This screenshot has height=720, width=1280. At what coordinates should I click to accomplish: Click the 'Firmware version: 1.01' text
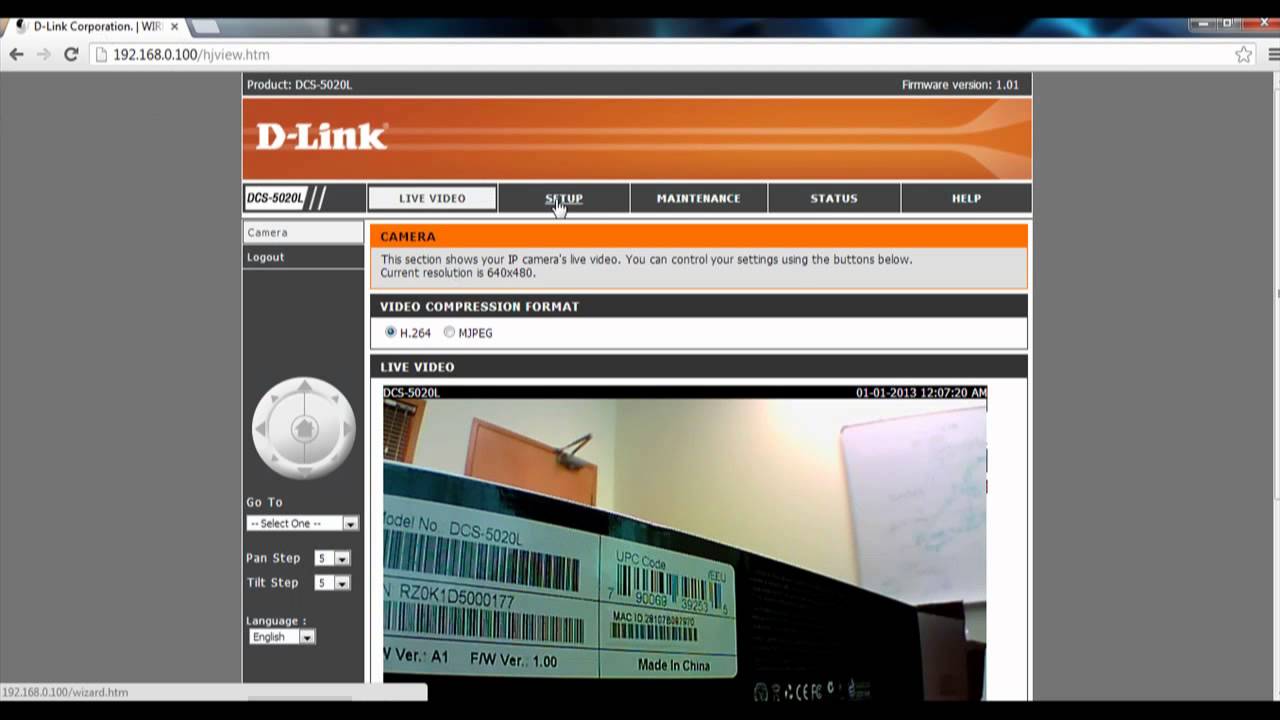[x=960, y=85]
